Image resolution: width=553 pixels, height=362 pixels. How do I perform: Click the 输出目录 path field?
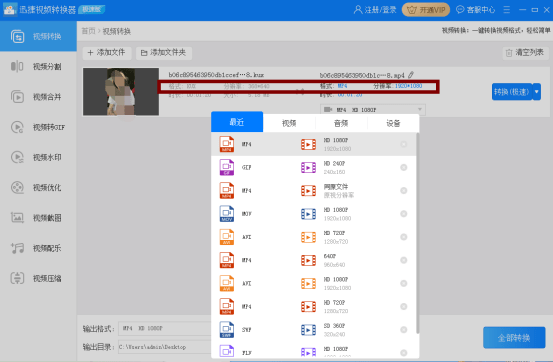coord(165,347)
